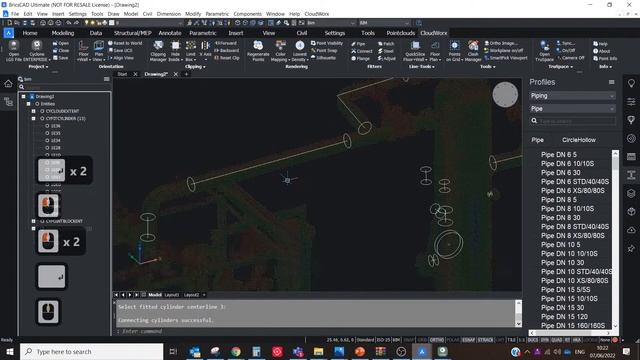The width and height of the screenshot is (640, 360).
Task: Select the Hide Inside clipping tool
Action: point(175,51)
